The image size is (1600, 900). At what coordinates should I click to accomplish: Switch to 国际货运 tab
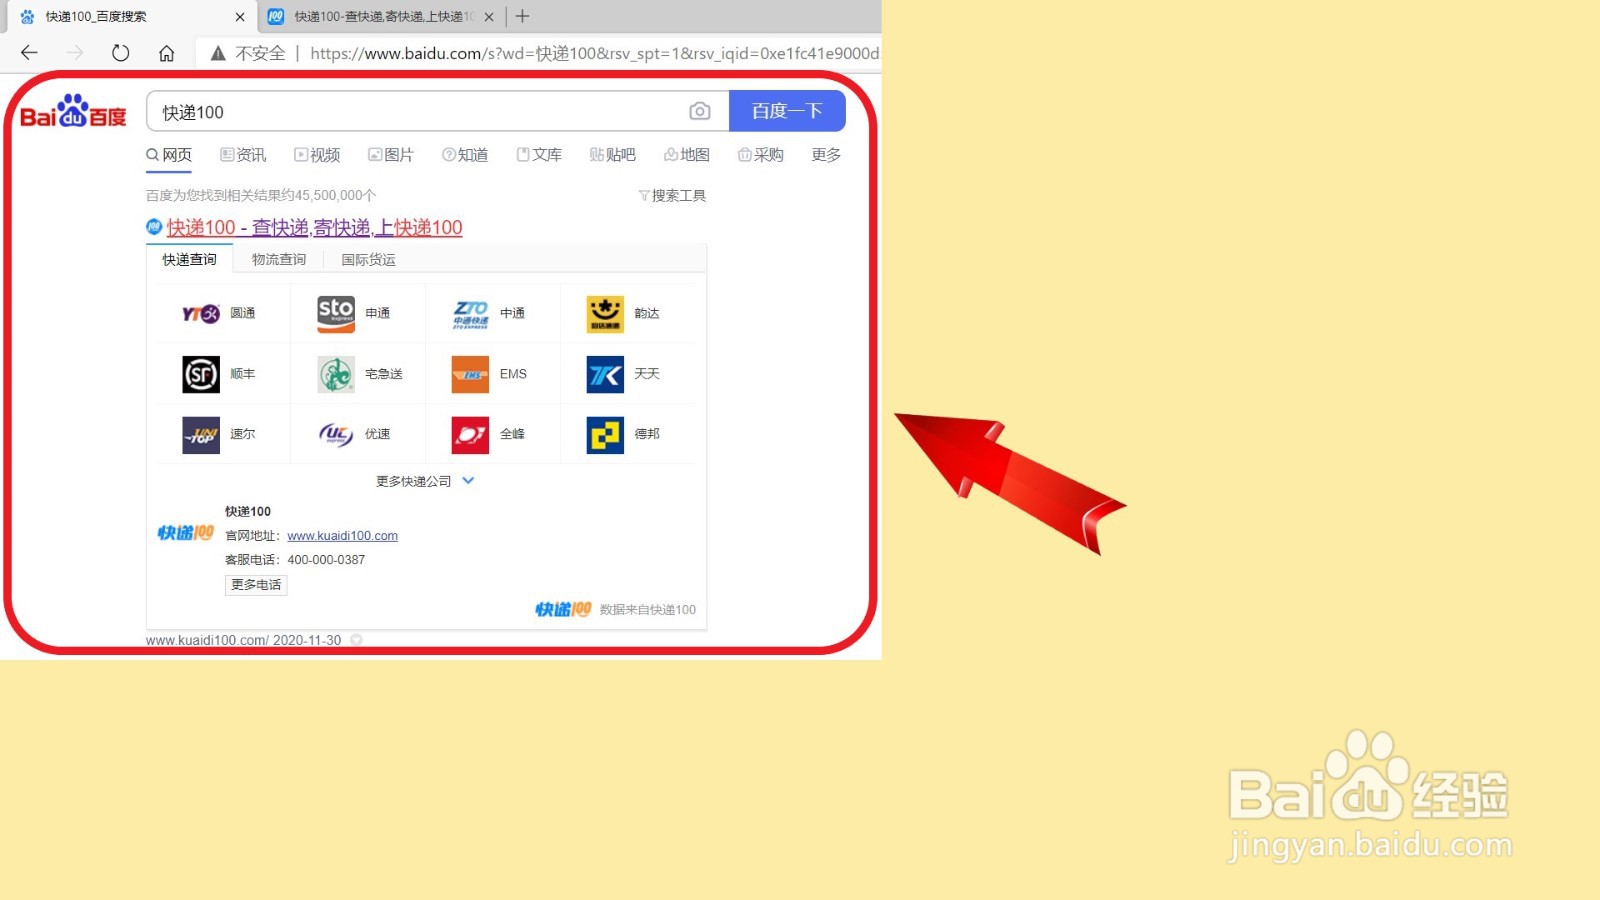click(x=369, y=259)
